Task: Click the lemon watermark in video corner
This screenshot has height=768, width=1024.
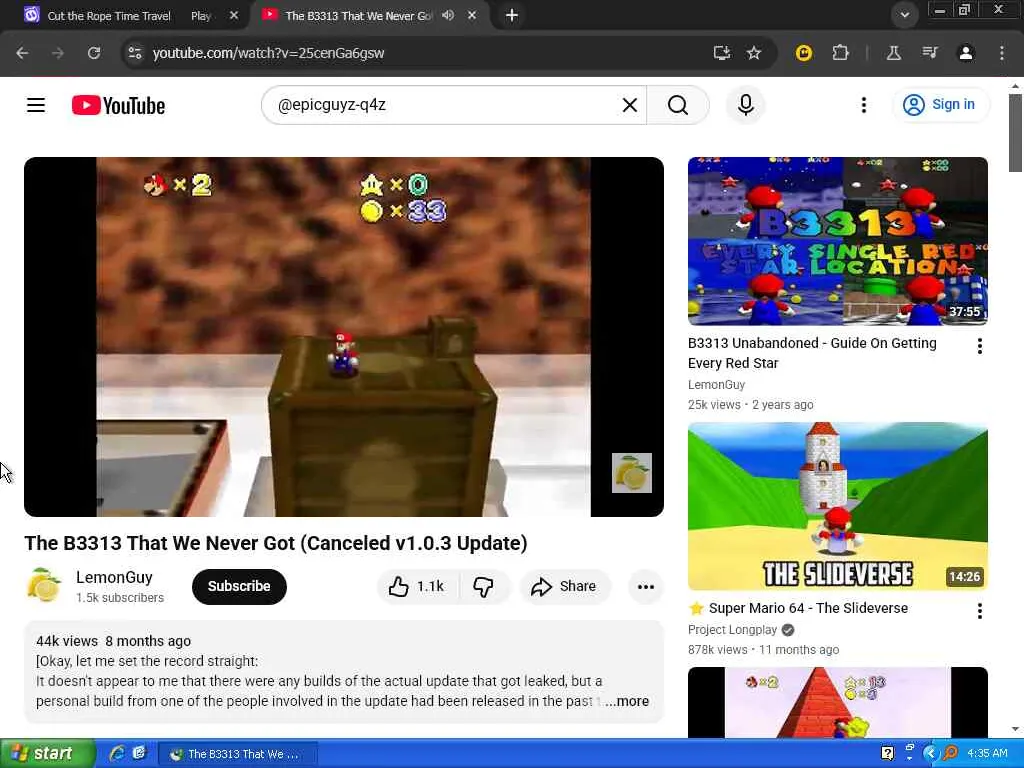Action: coord(632,473)
